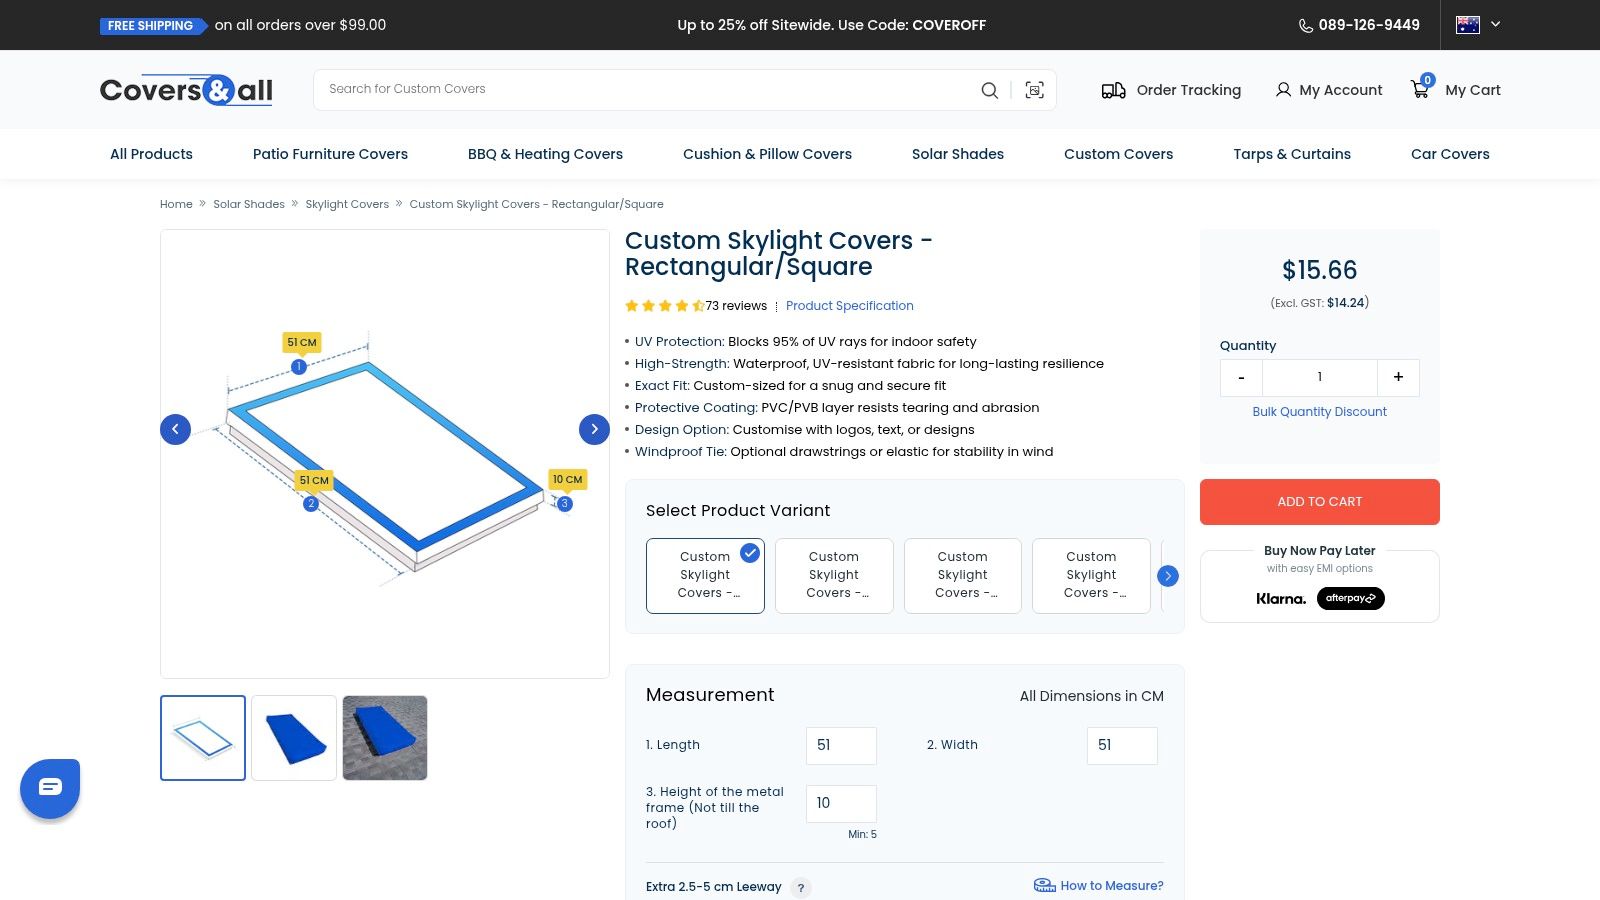Image resolution: width=1600 pixels, height=900 pixels.
Task: Click the leeway help question mark
Action: pos(800,887)
